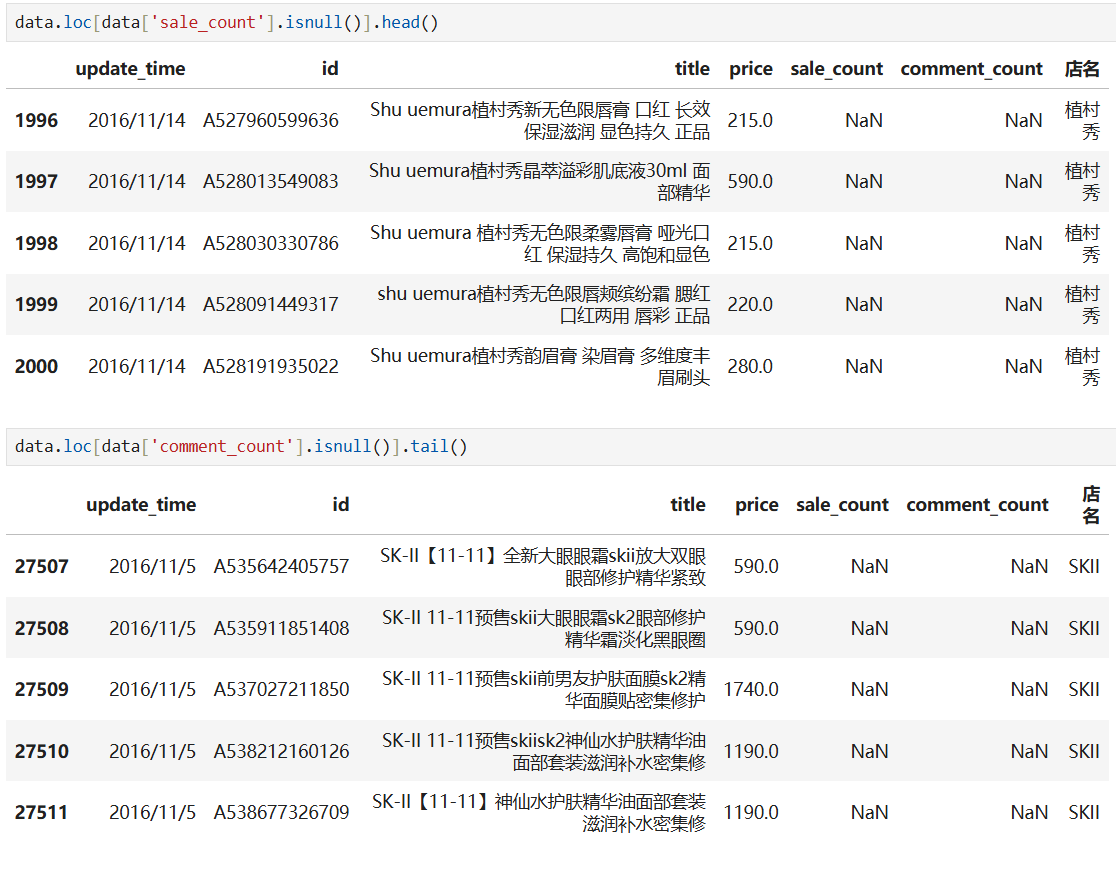Click the title text in row 27508
Screen dimensions: 1116x873
pos(544,628)
